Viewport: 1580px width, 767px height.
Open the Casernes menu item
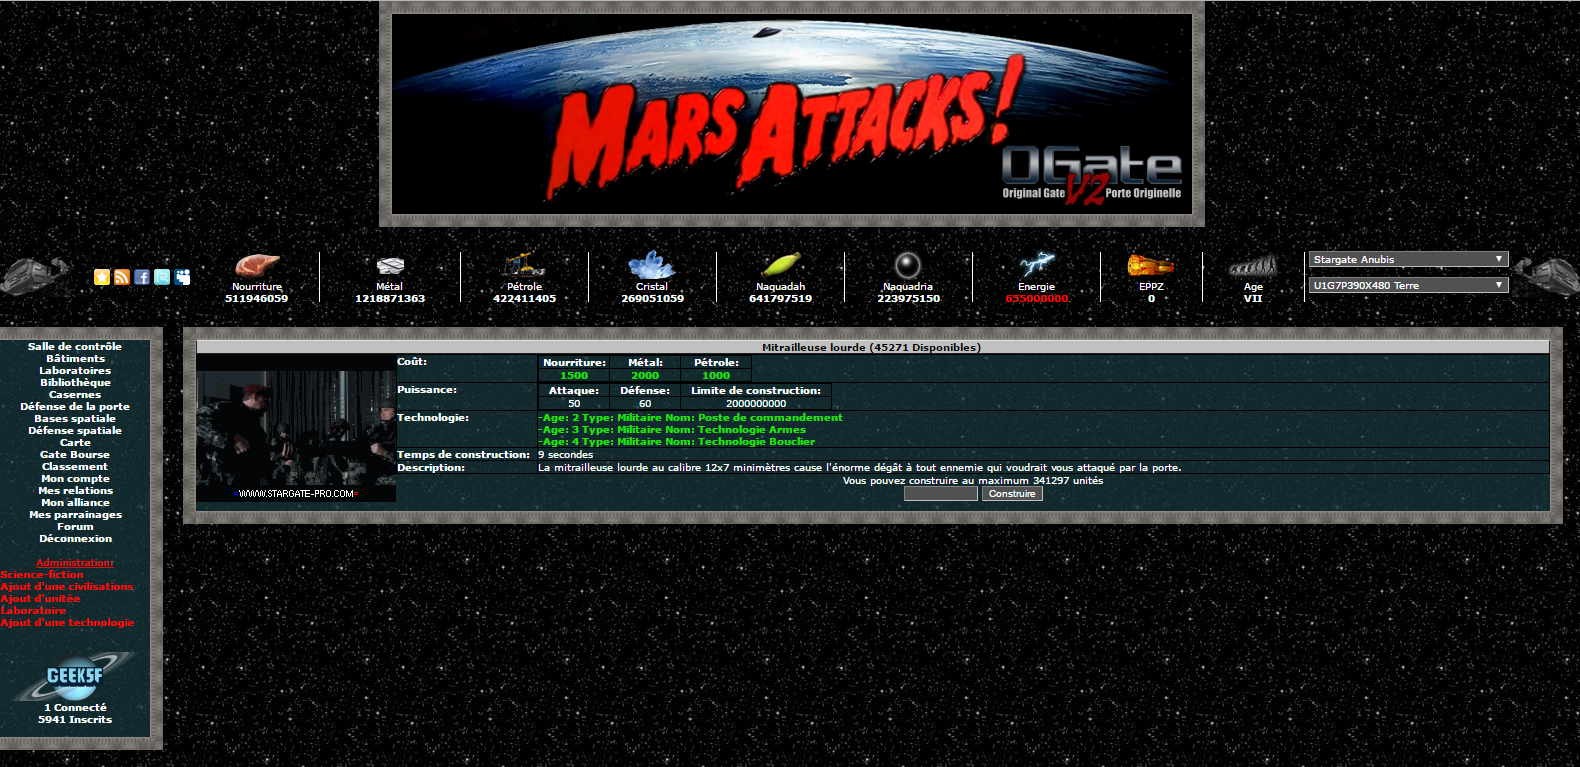(75, 395)
